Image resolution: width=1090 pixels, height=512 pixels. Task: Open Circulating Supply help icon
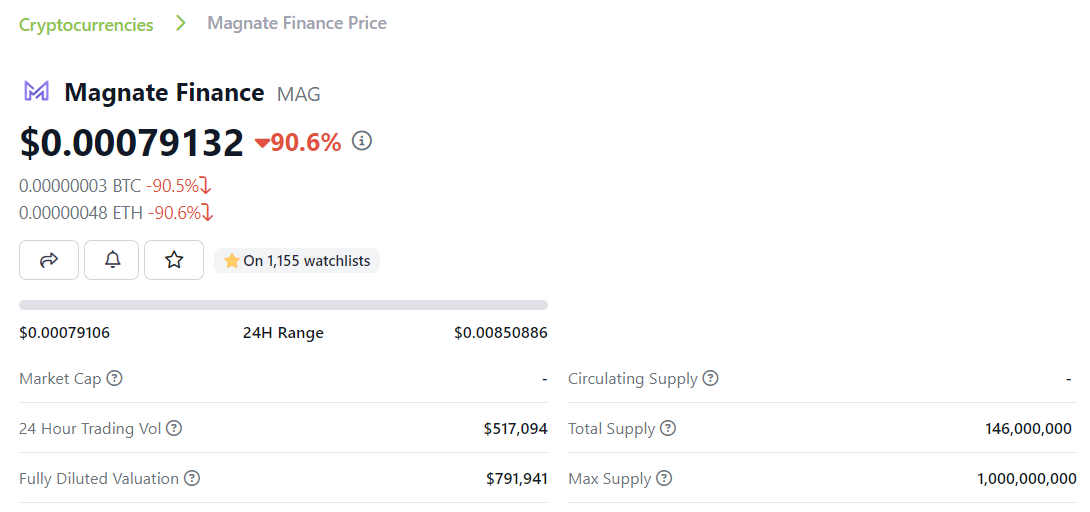coord(710,379)
